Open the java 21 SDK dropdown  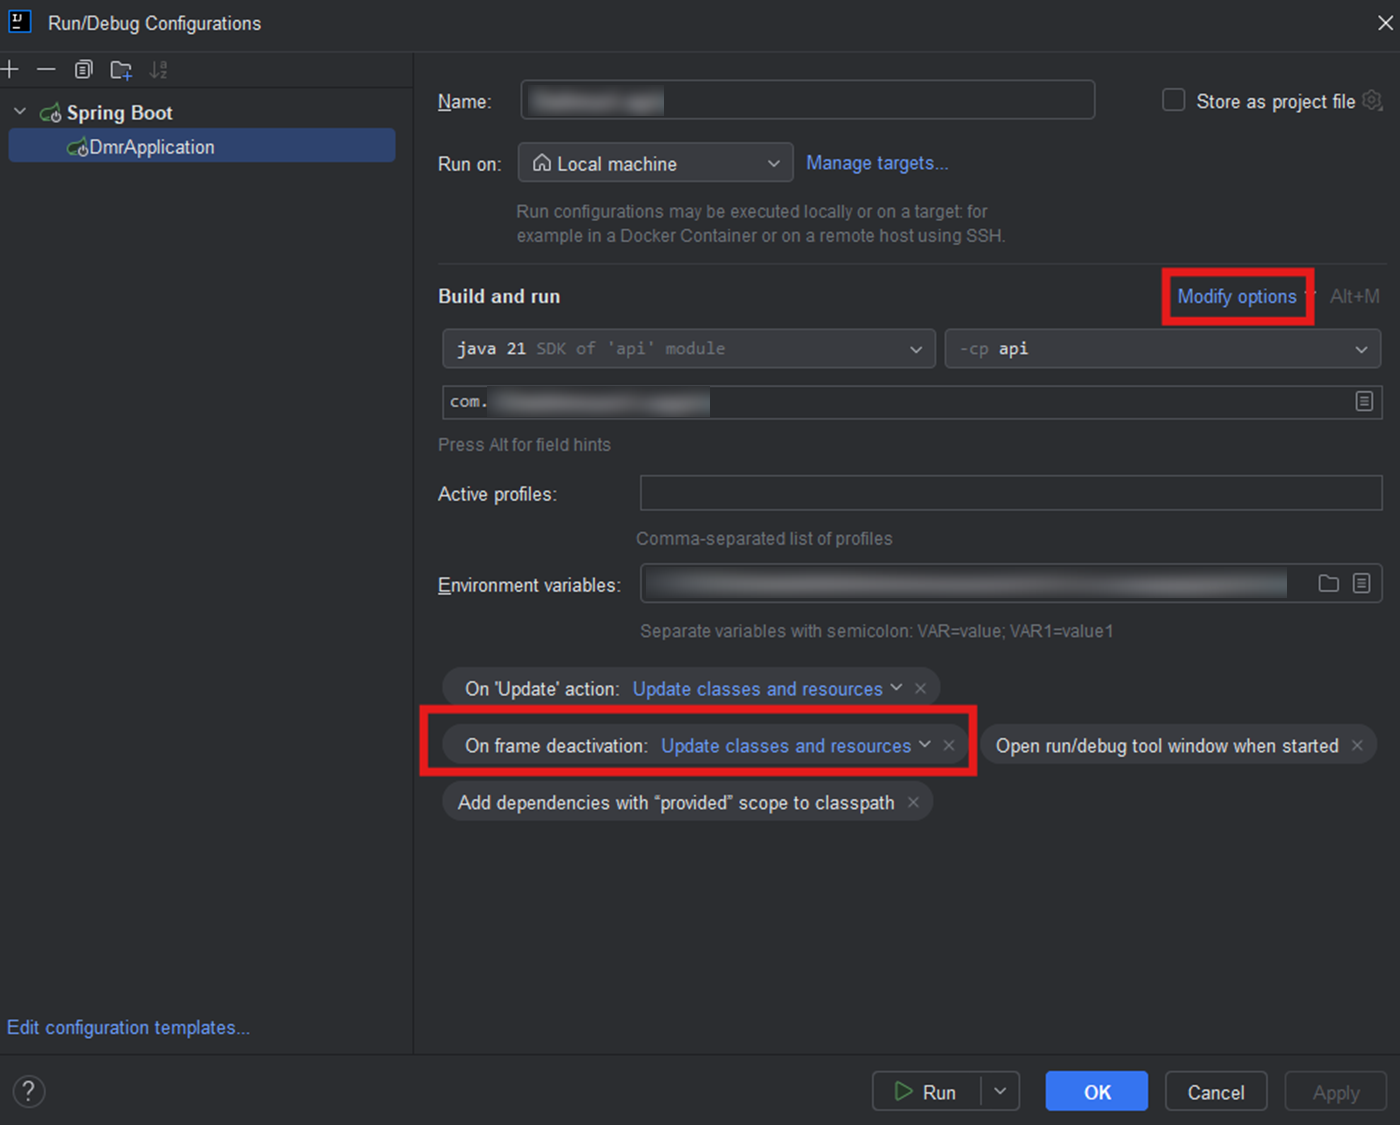tap(689, 349)
